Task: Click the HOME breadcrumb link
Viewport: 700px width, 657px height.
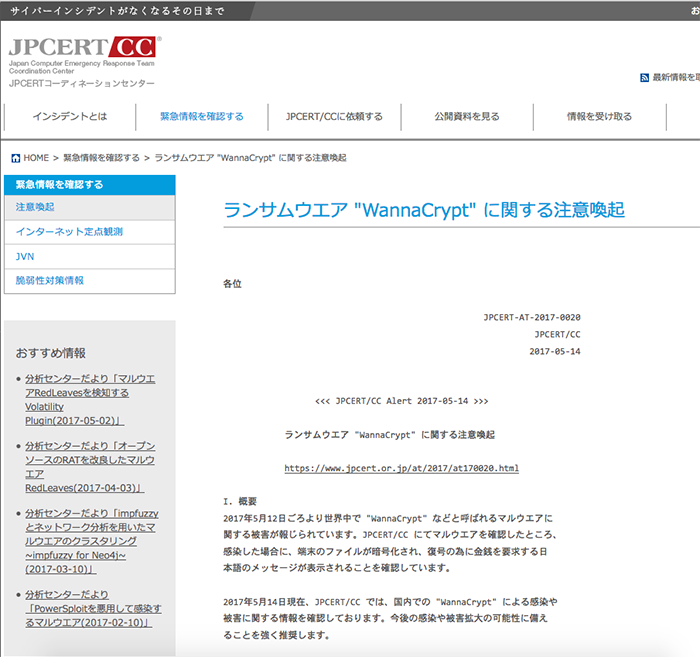Action: [x=36, y=158]
